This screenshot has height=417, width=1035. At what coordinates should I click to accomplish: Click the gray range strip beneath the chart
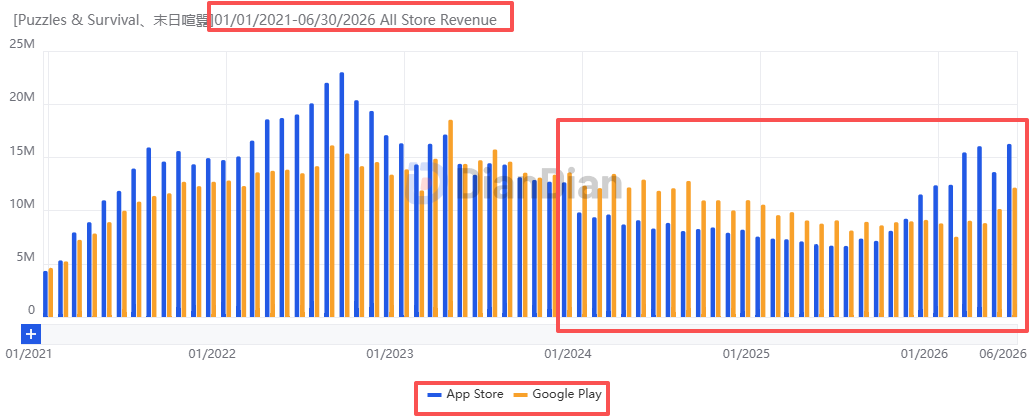point(530,334)
